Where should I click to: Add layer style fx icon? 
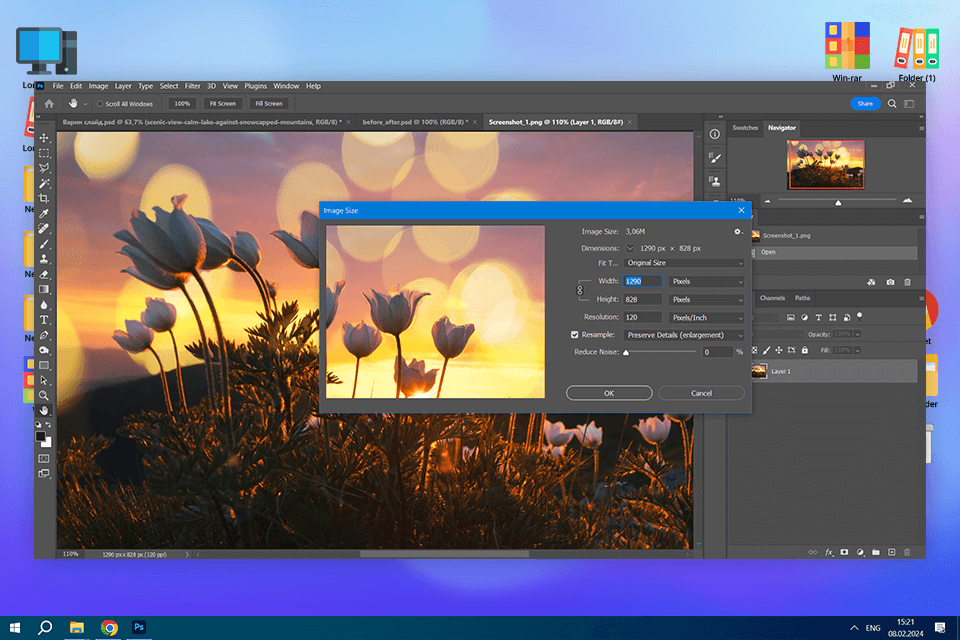[x=829, y=552]
